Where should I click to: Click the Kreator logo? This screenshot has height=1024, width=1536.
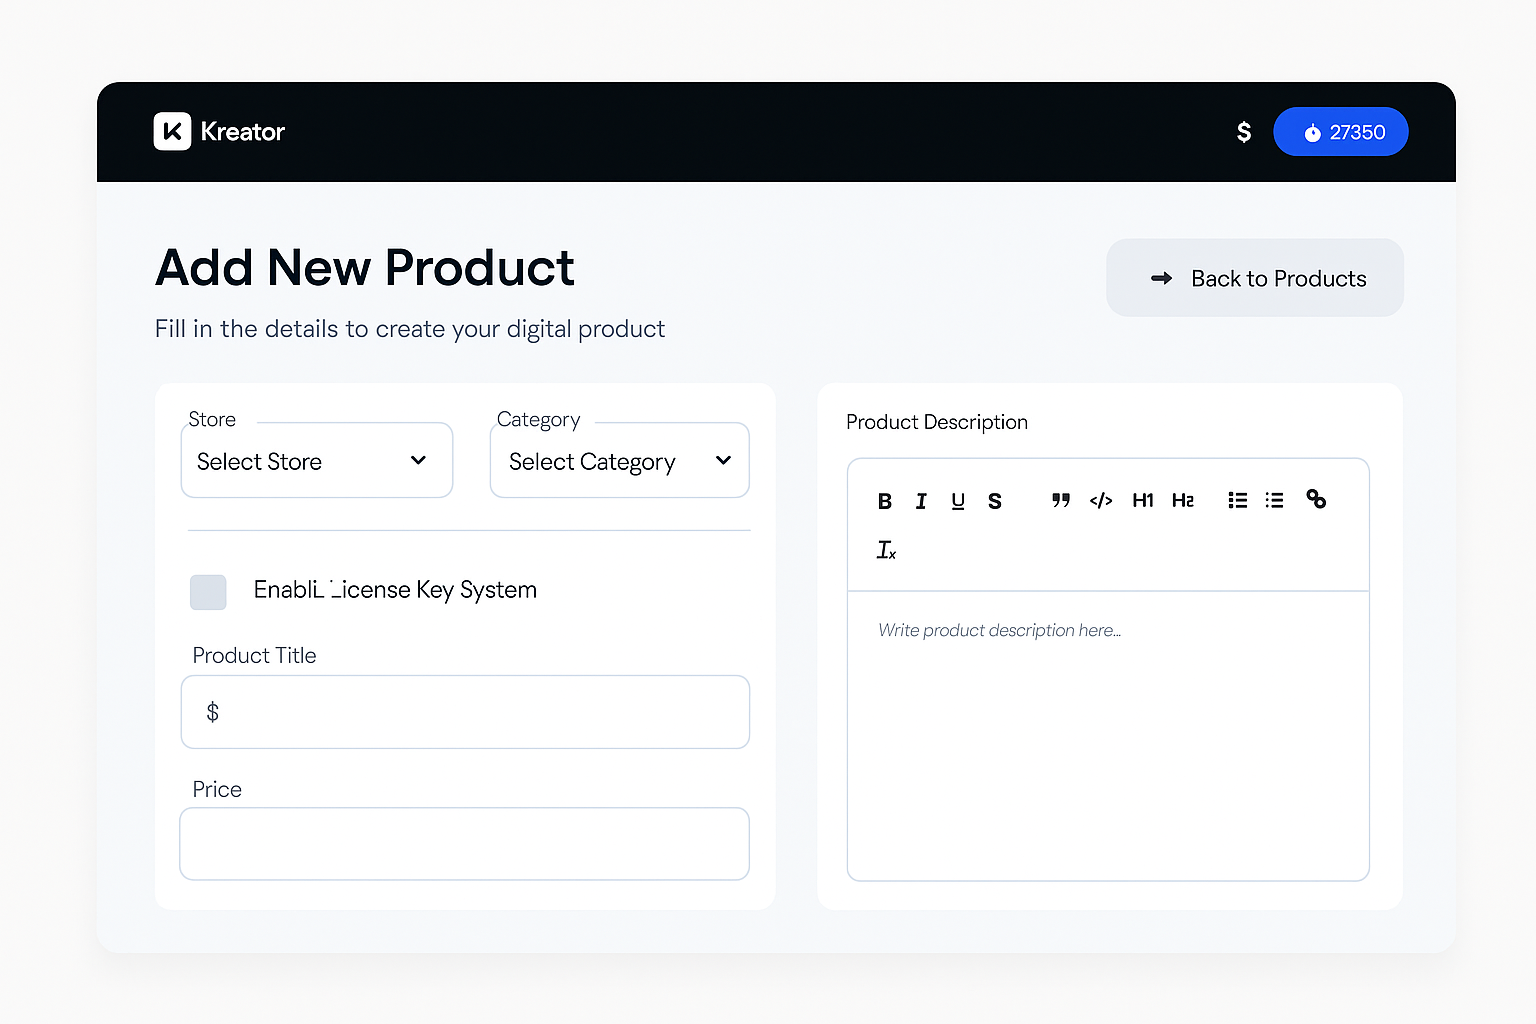[218, 131]
